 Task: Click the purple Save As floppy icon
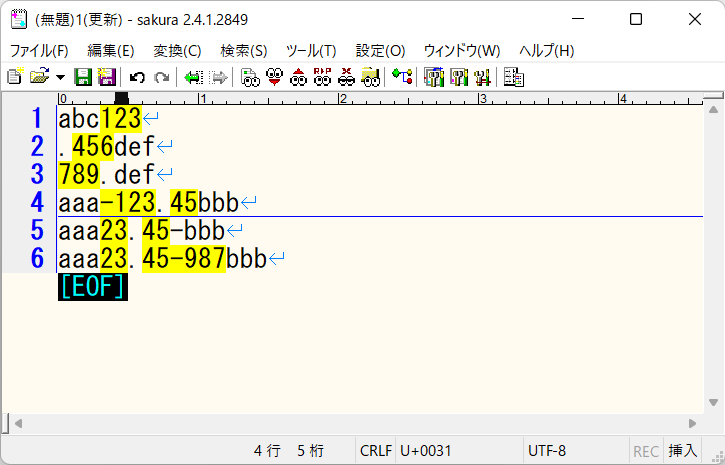(x=106, y=77)
